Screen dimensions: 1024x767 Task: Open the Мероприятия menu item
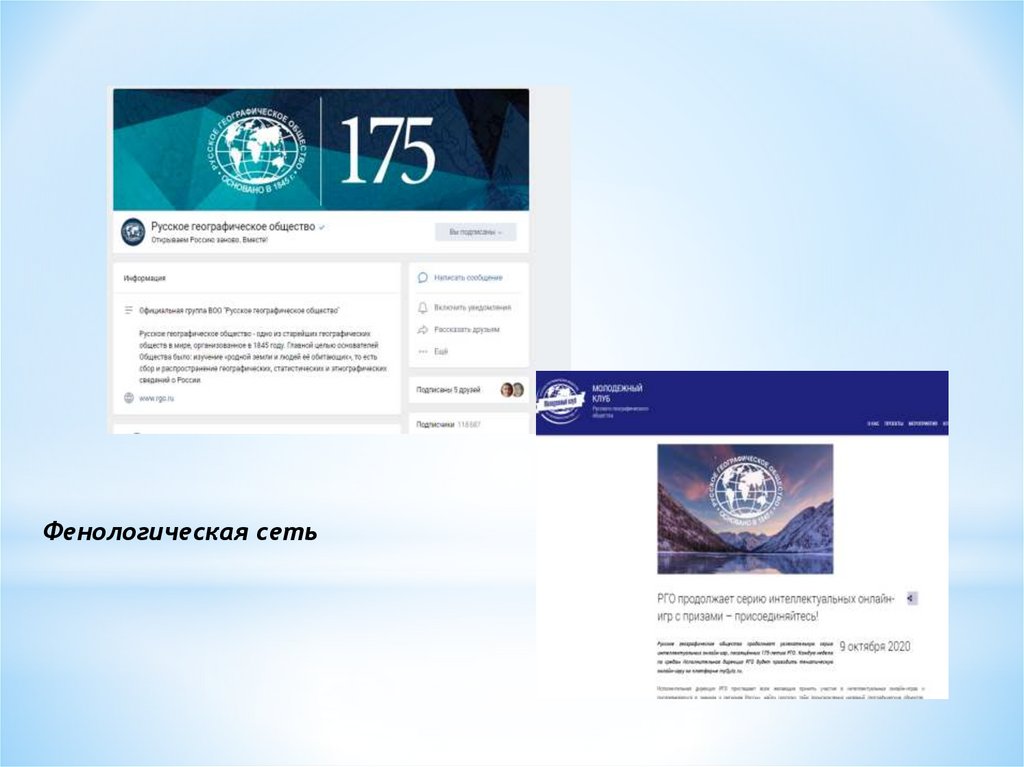click(923, 424)
